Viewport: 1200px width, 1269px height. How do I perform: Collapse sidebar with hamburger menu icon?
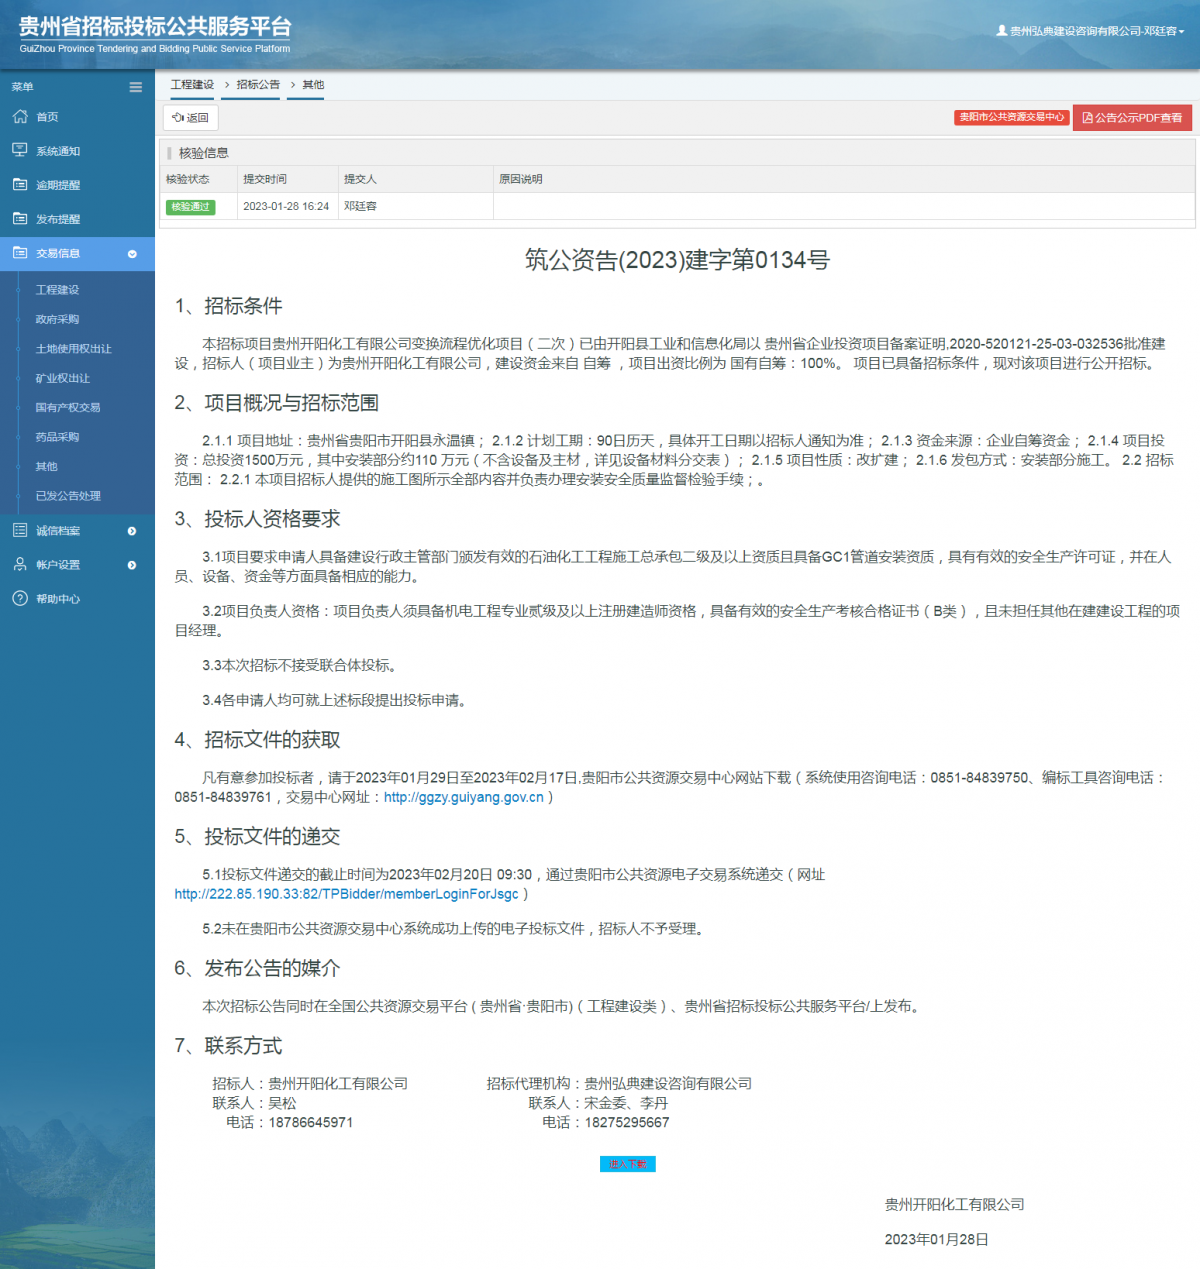coord(135,87)
